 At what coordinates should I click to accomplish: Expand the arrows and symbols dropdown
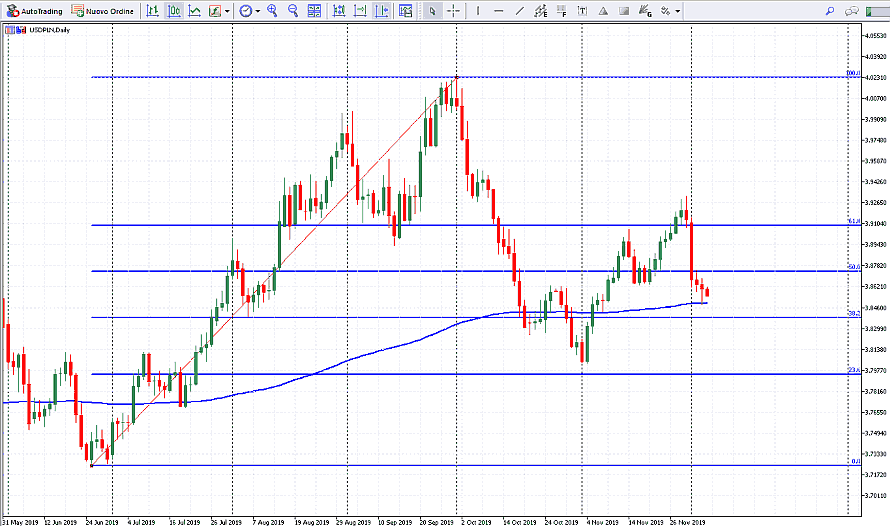(x=677, y=11)
